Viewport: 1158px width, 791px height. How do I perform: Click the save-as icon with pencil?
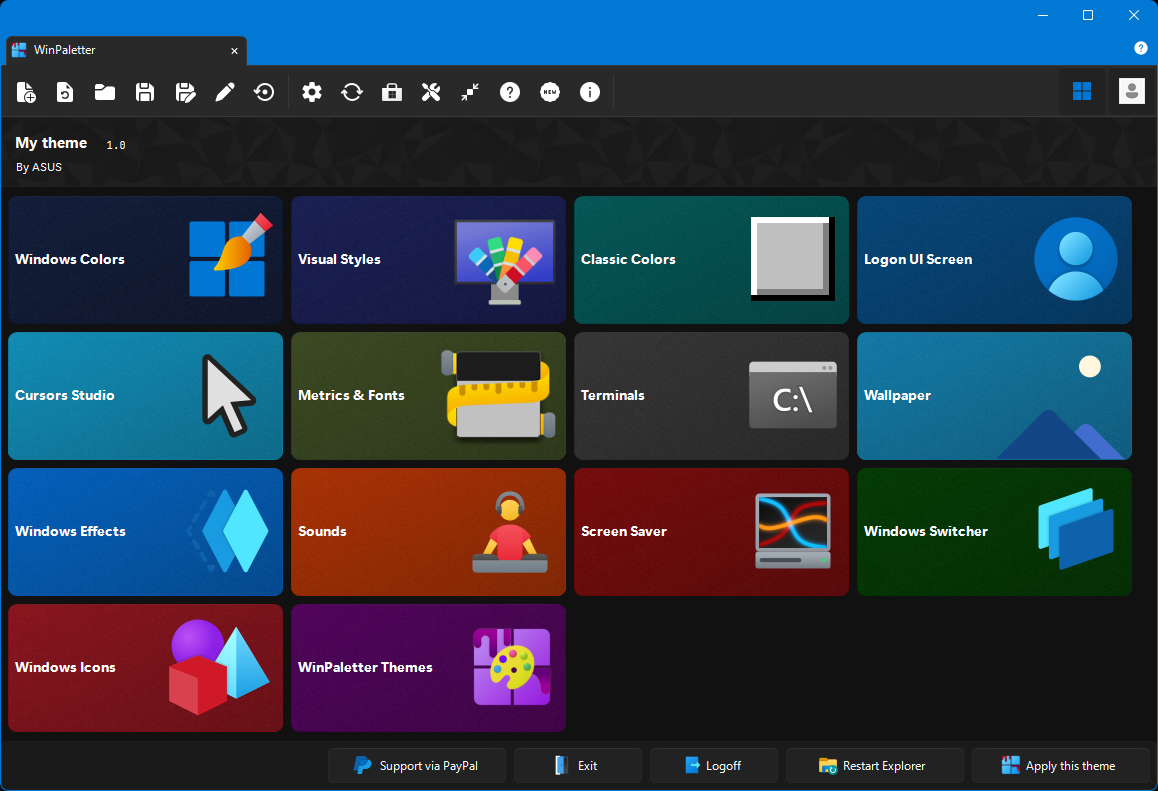click(185, 93)
